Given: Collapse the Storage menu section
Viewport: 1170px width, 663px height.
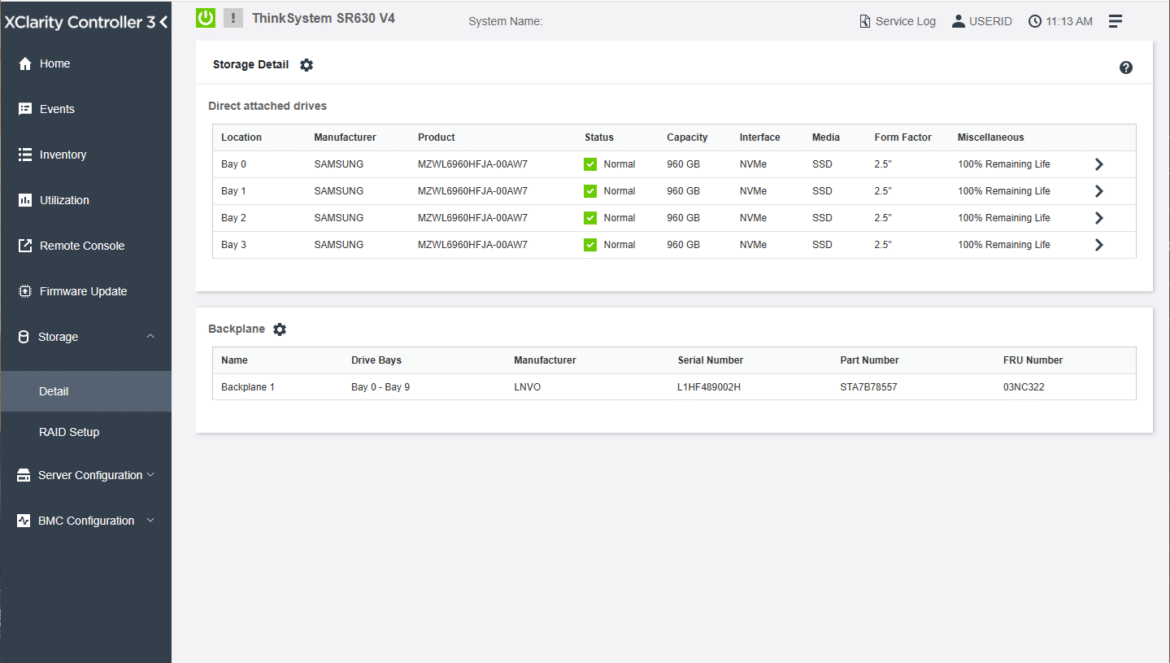Looking at the screenshot, I should coord(150,336).
